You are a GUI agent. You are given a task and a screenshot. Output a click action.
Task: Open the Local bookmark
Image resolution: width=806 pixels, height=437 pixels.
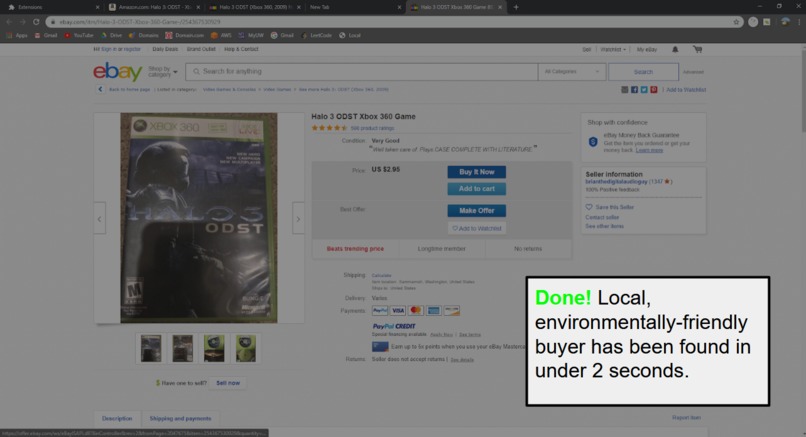[350, 35]
